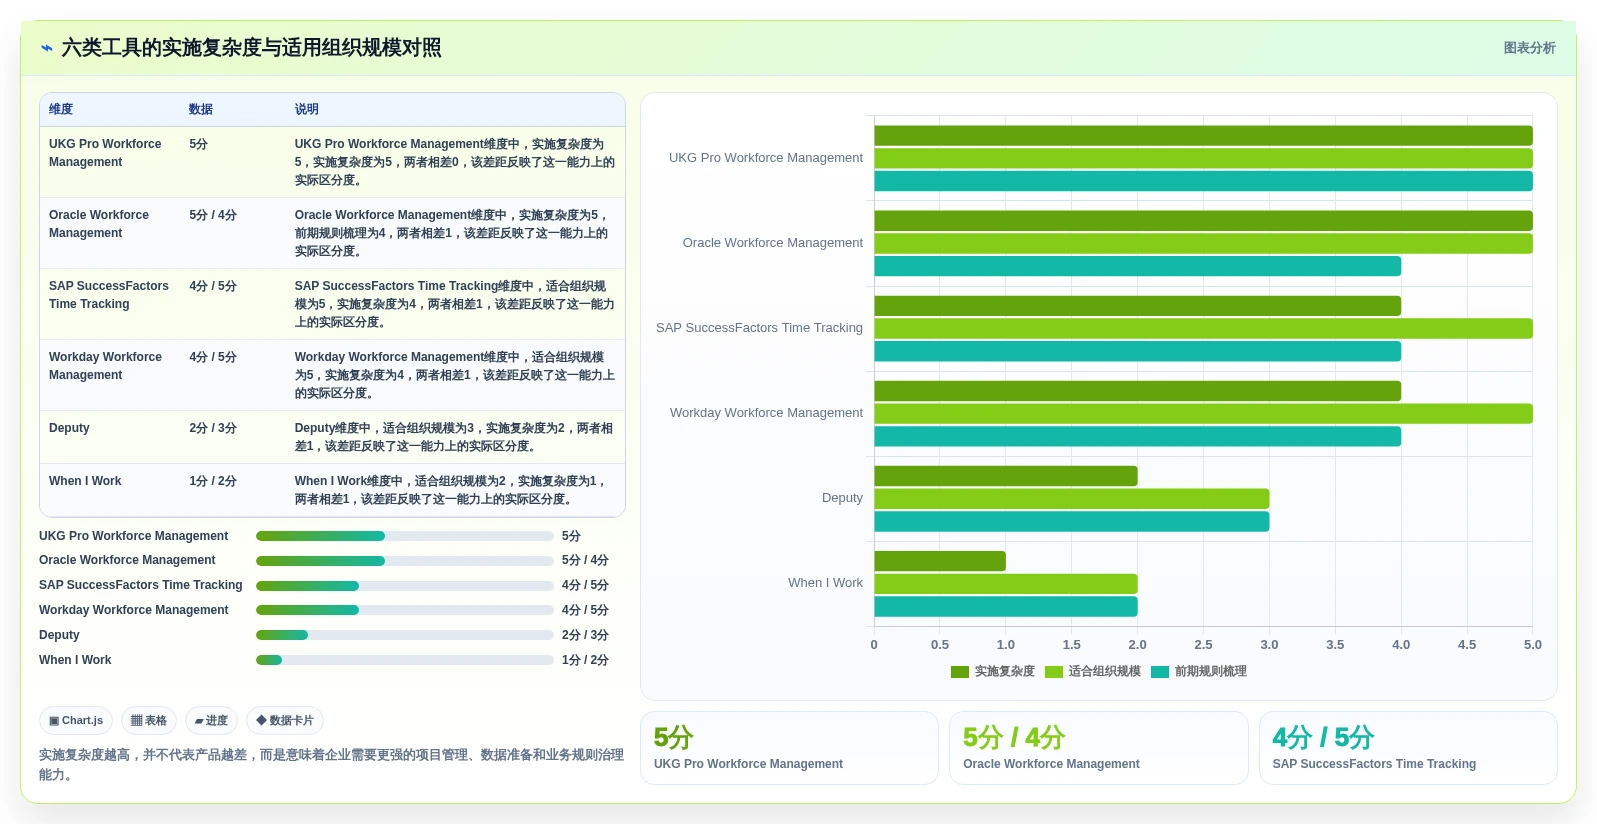This screenshot has width=1597, height=824.
Task: Open the 5分 UKG Pro data card
Action: (x=789, y=748)
